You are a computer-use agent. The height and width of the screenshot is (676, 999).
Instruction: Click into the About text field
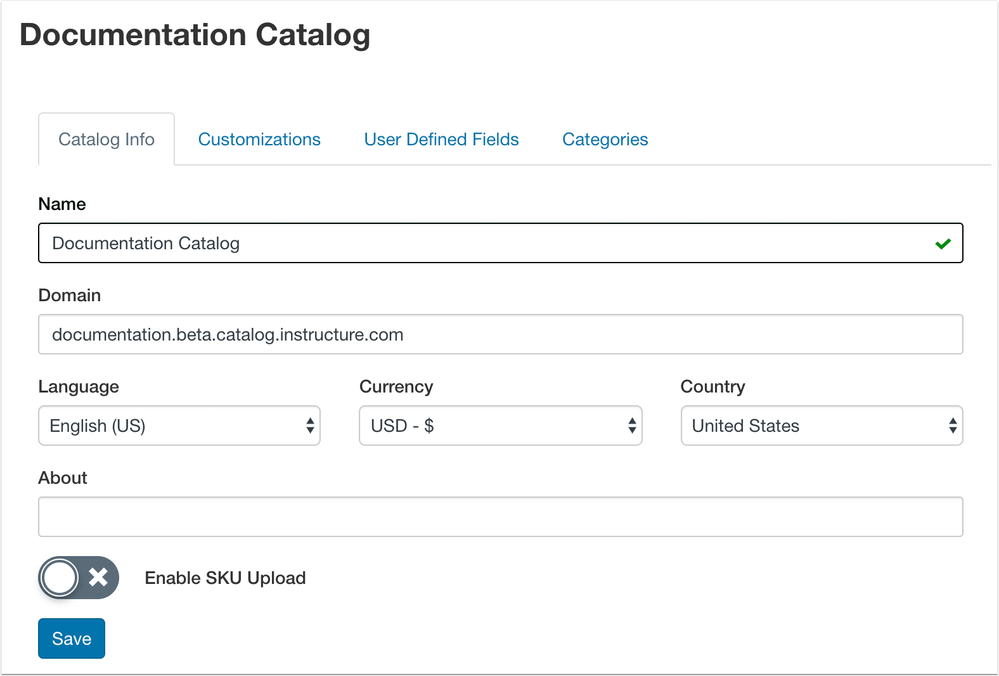(x=500, y=516)
